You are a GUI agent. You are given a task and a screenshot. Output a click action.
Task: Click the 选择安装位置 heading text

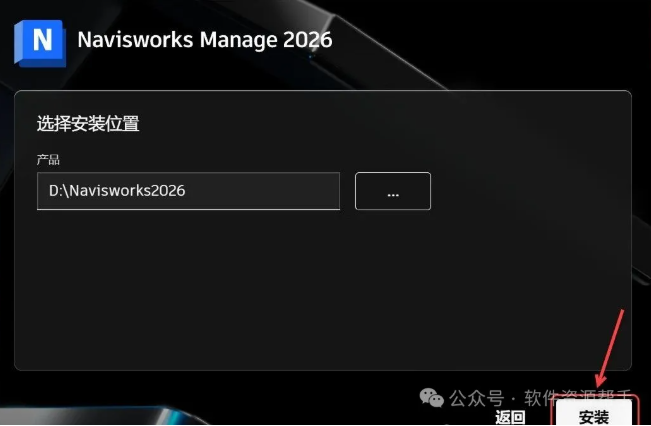[88, 124]
